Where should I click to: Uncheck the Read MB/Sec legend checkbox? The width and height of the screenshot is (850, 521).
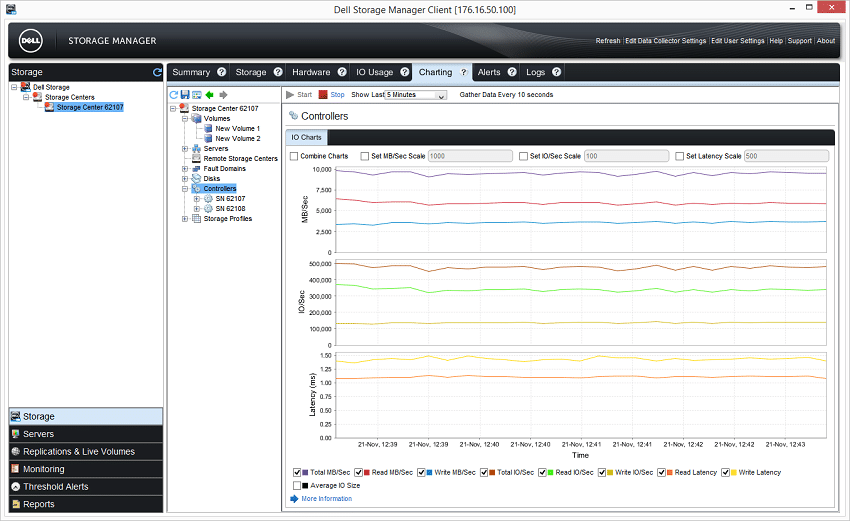pos(358,473)
